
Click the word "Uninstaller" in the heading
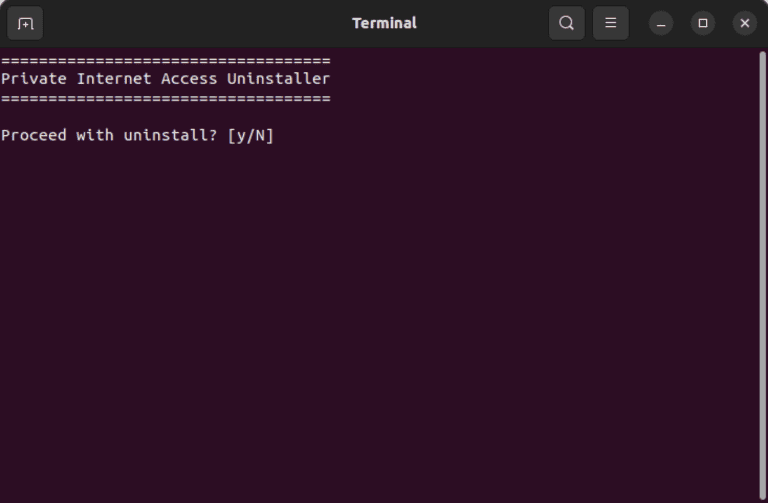(278, 79)
